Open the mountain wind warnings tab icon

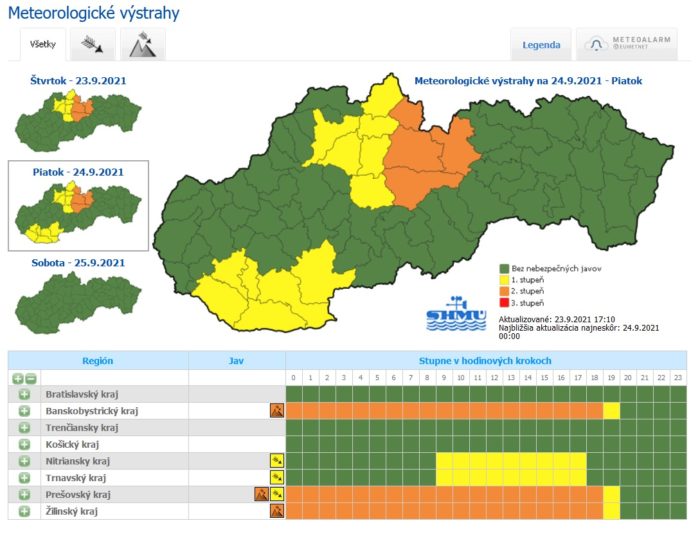tap(142, 45)
